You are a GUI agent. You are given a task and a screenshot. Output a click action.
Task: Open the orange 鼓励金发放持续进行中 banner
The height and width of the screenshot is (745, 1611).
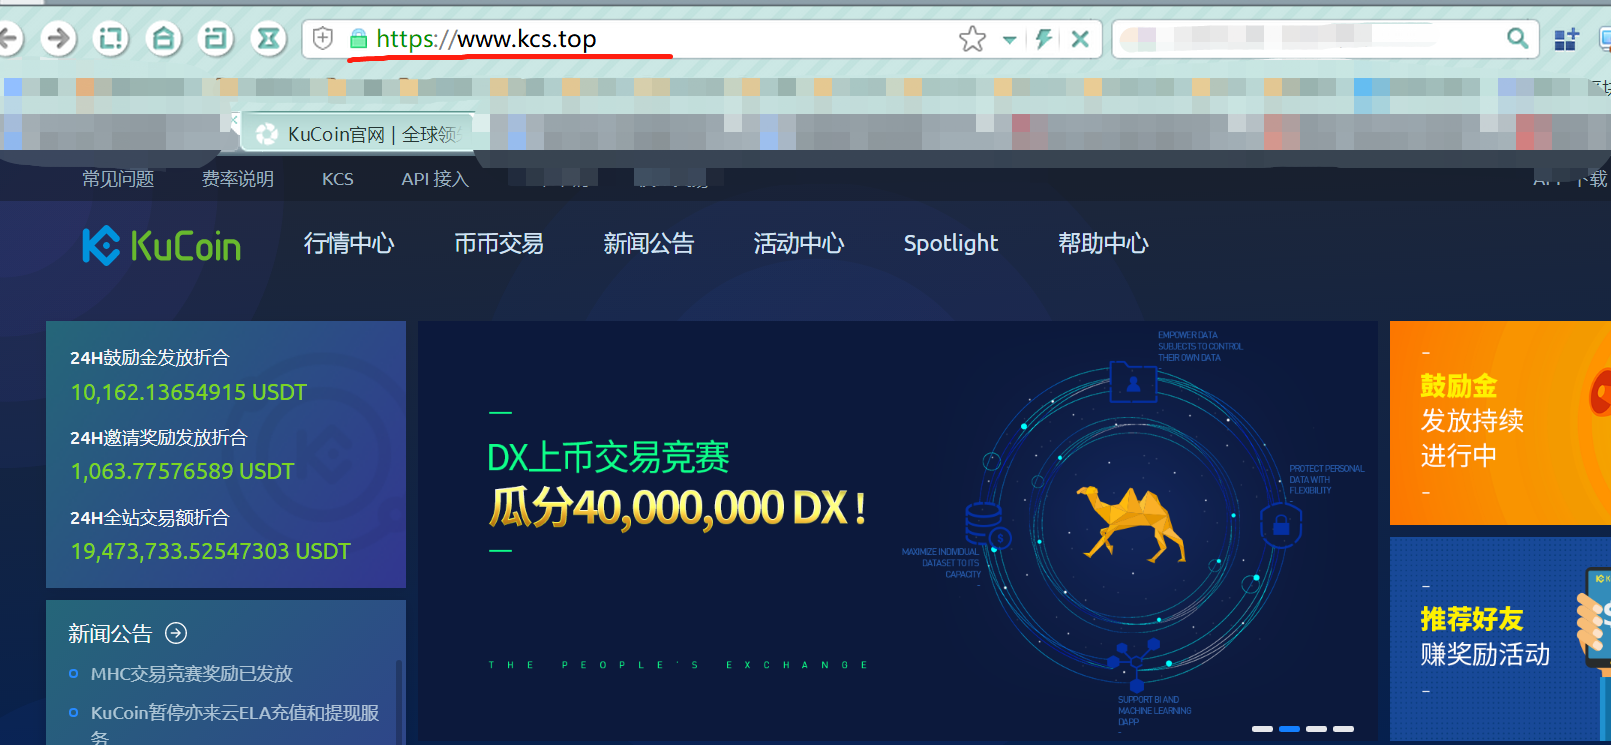(1500, 423)
